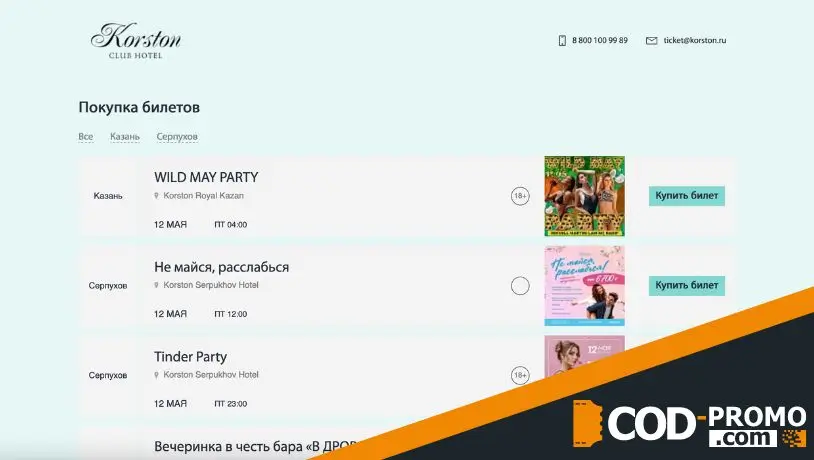Click the COD-PROMO ticket logo icon
Image resolution: width=814 pixels, height=460 pixels.
pyautogui.click(x=587, y=423)
